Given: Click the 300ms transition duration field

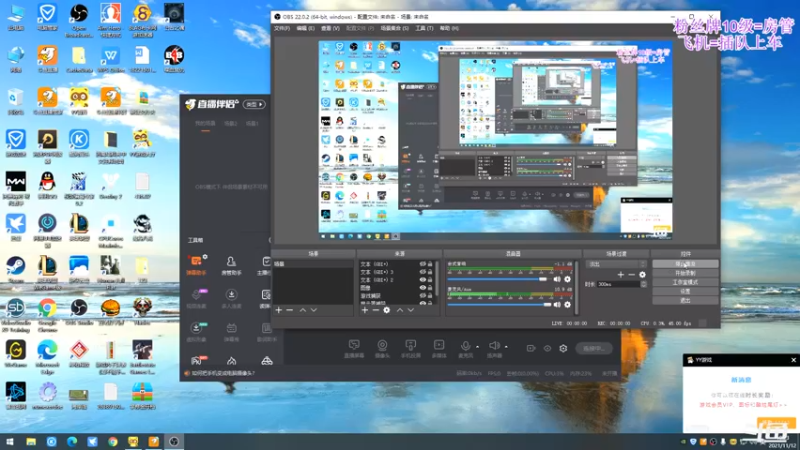Looking at the screenshot, I should 618,284.
